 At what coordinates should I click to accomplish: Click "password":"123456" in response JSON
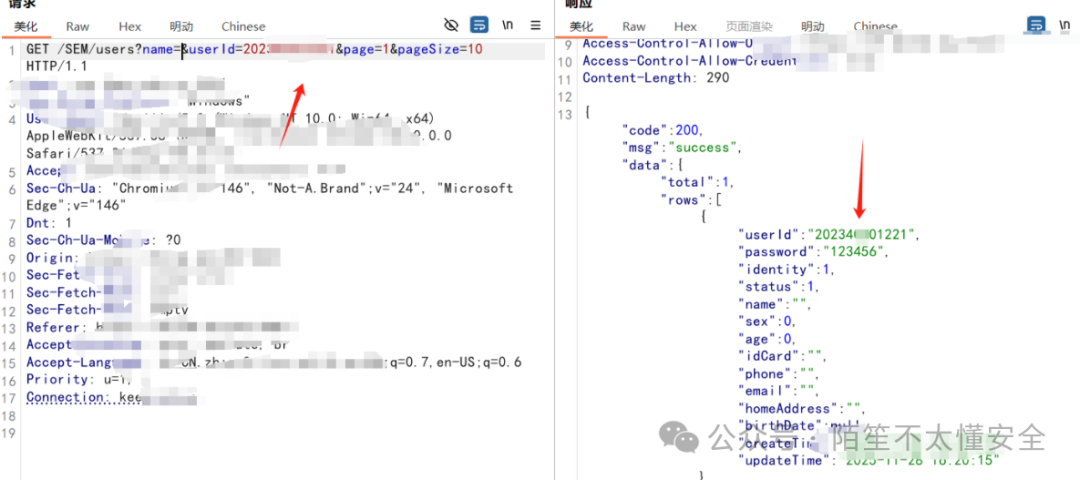(x=814, y=251)
